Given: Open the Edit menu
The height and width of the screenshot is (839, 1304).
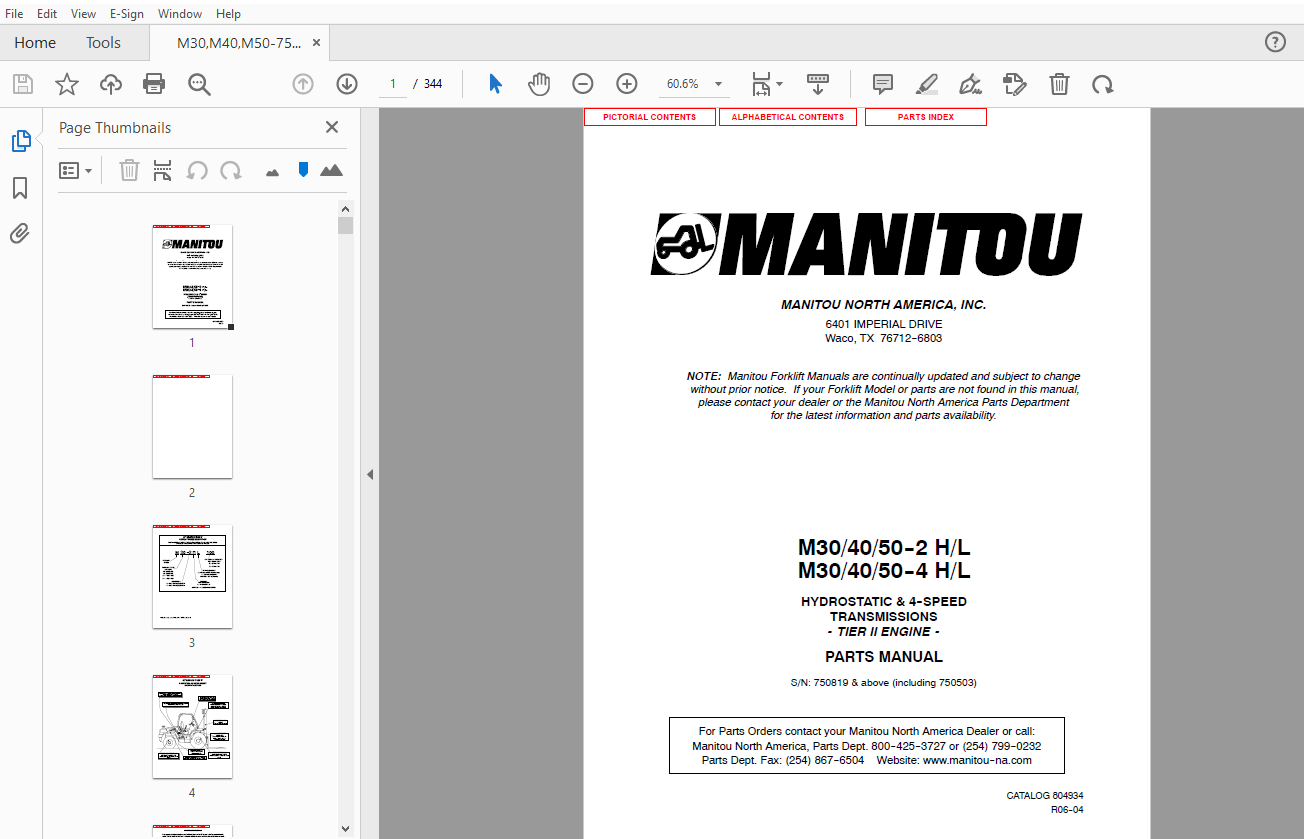Looking at the screenshot, I should tap(47, 14).
